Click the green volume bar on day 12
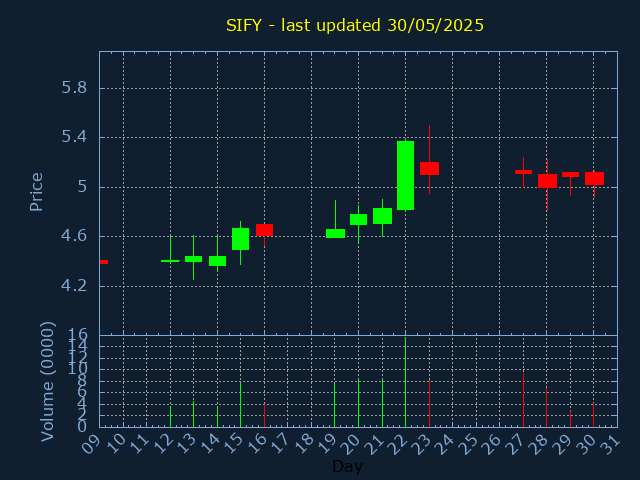 (x=171, y=416)
